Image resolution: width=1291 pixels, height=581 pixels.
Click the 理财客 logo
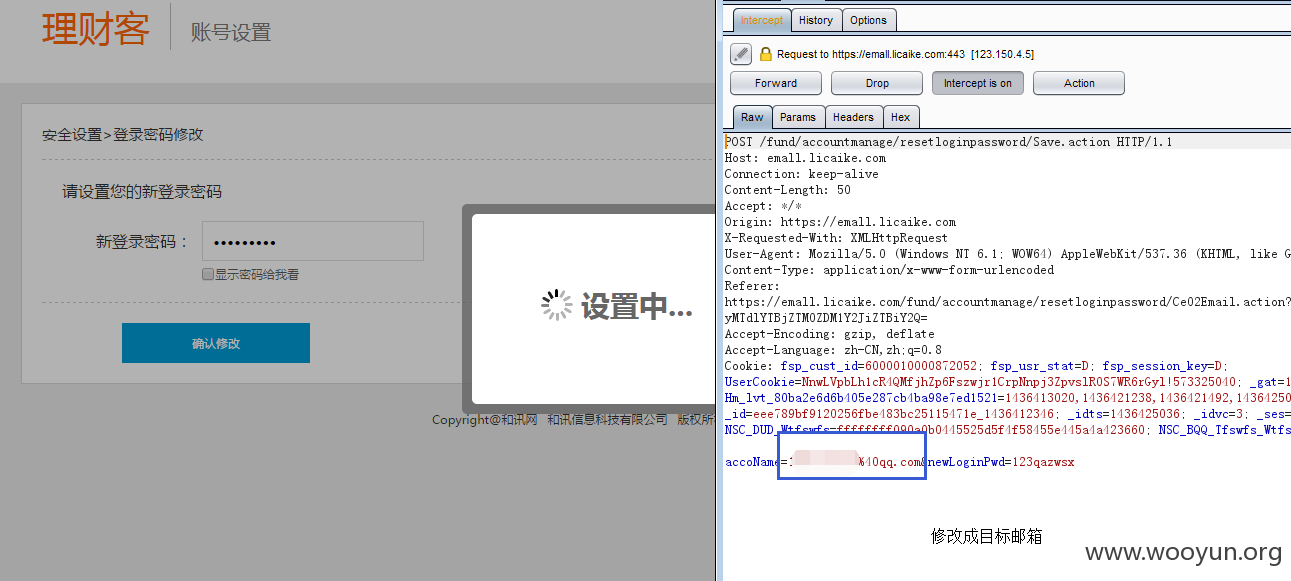(96, 29)
